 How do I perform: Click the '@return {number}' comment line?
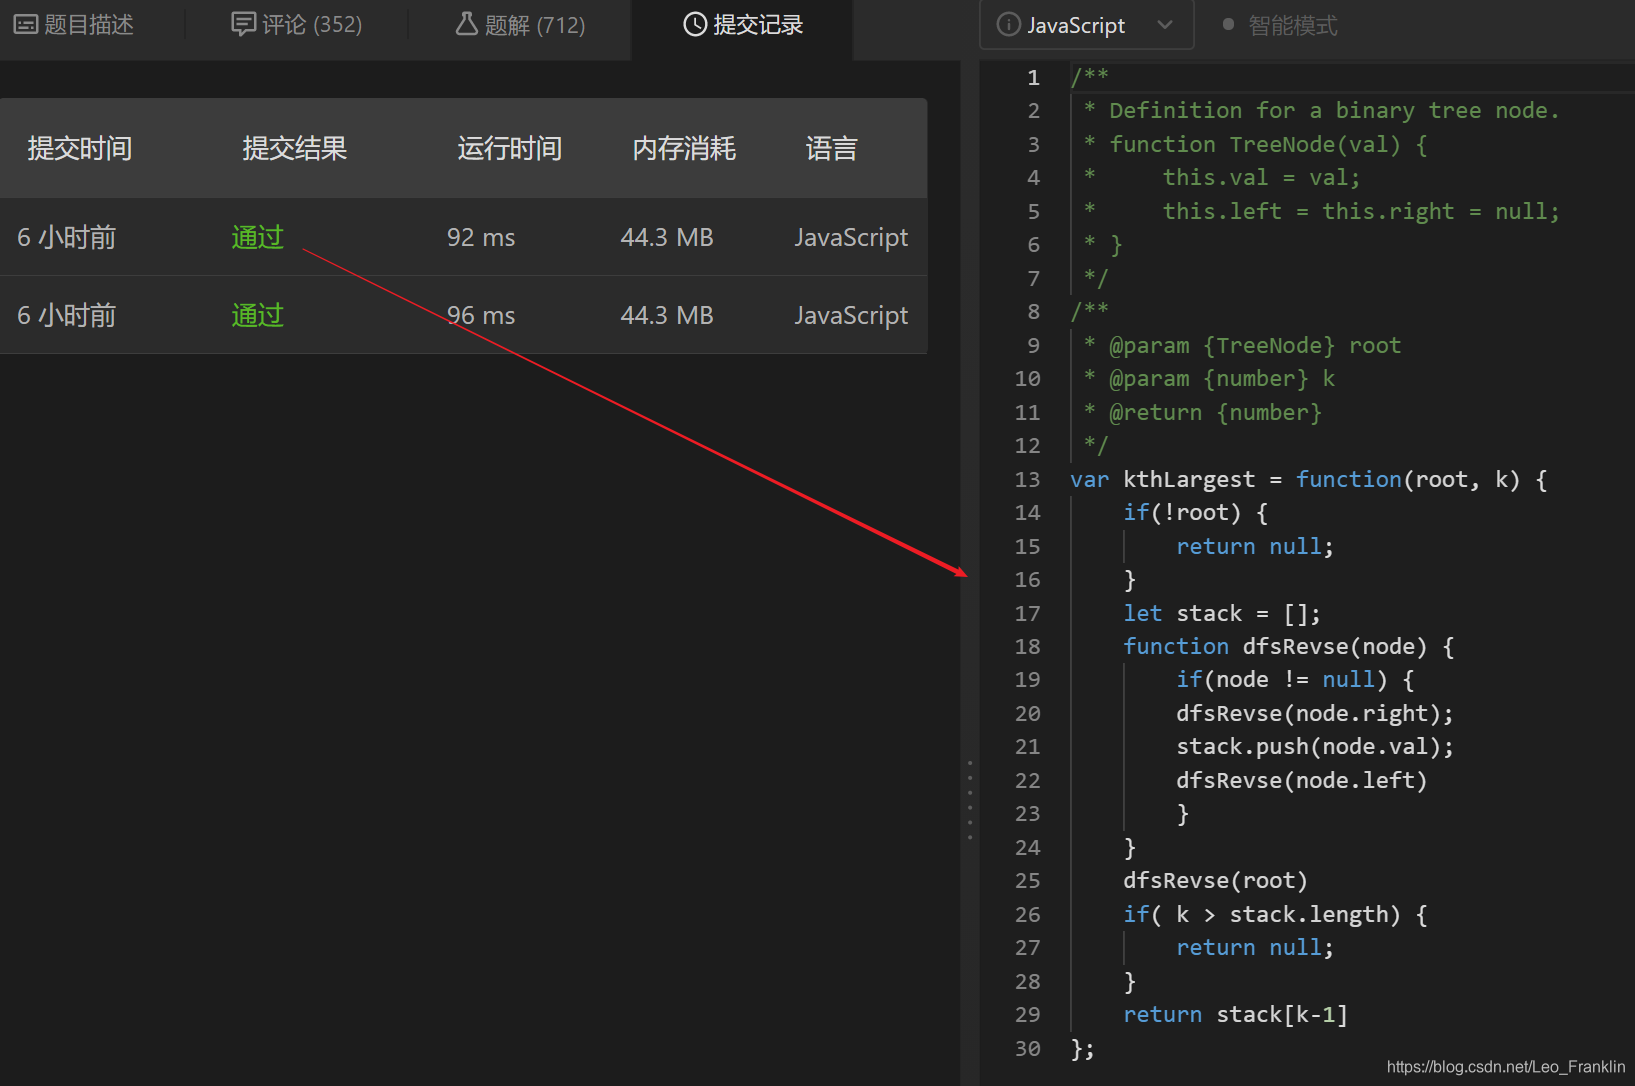(x=1215, y=412)
